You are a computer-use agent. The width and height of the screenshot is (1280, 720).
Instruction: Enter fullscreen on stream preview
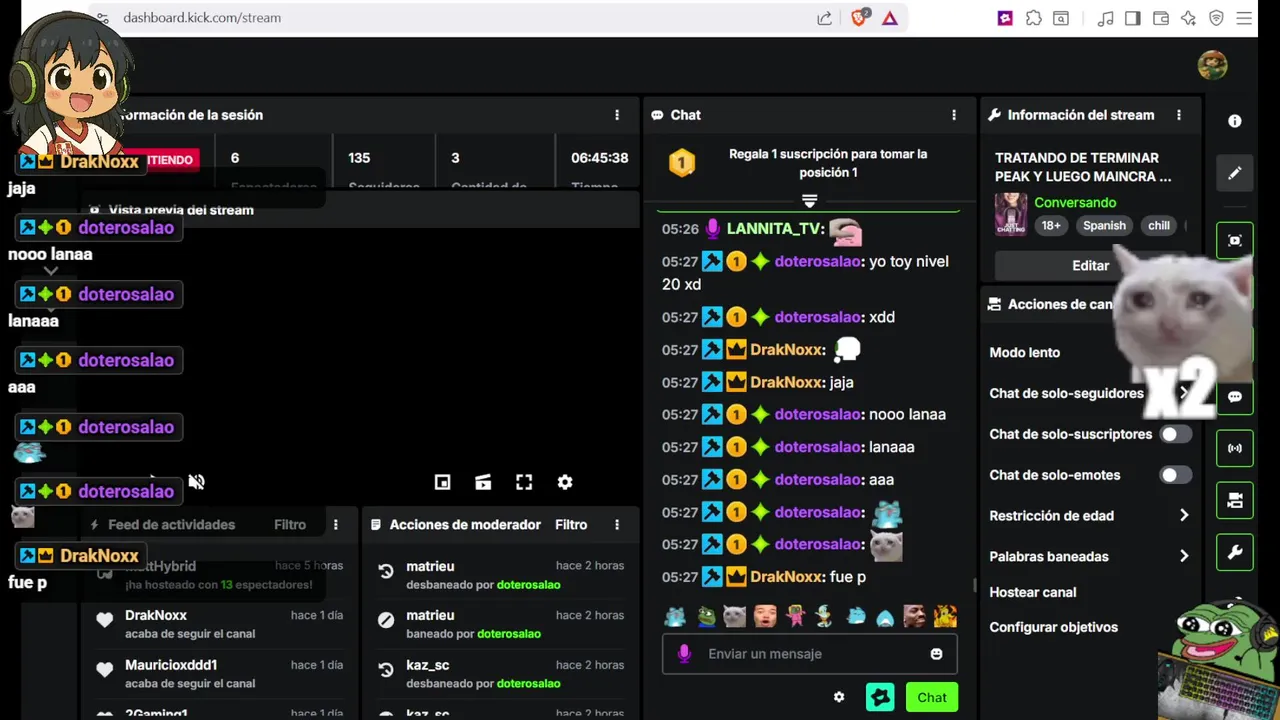pos(524,482)
